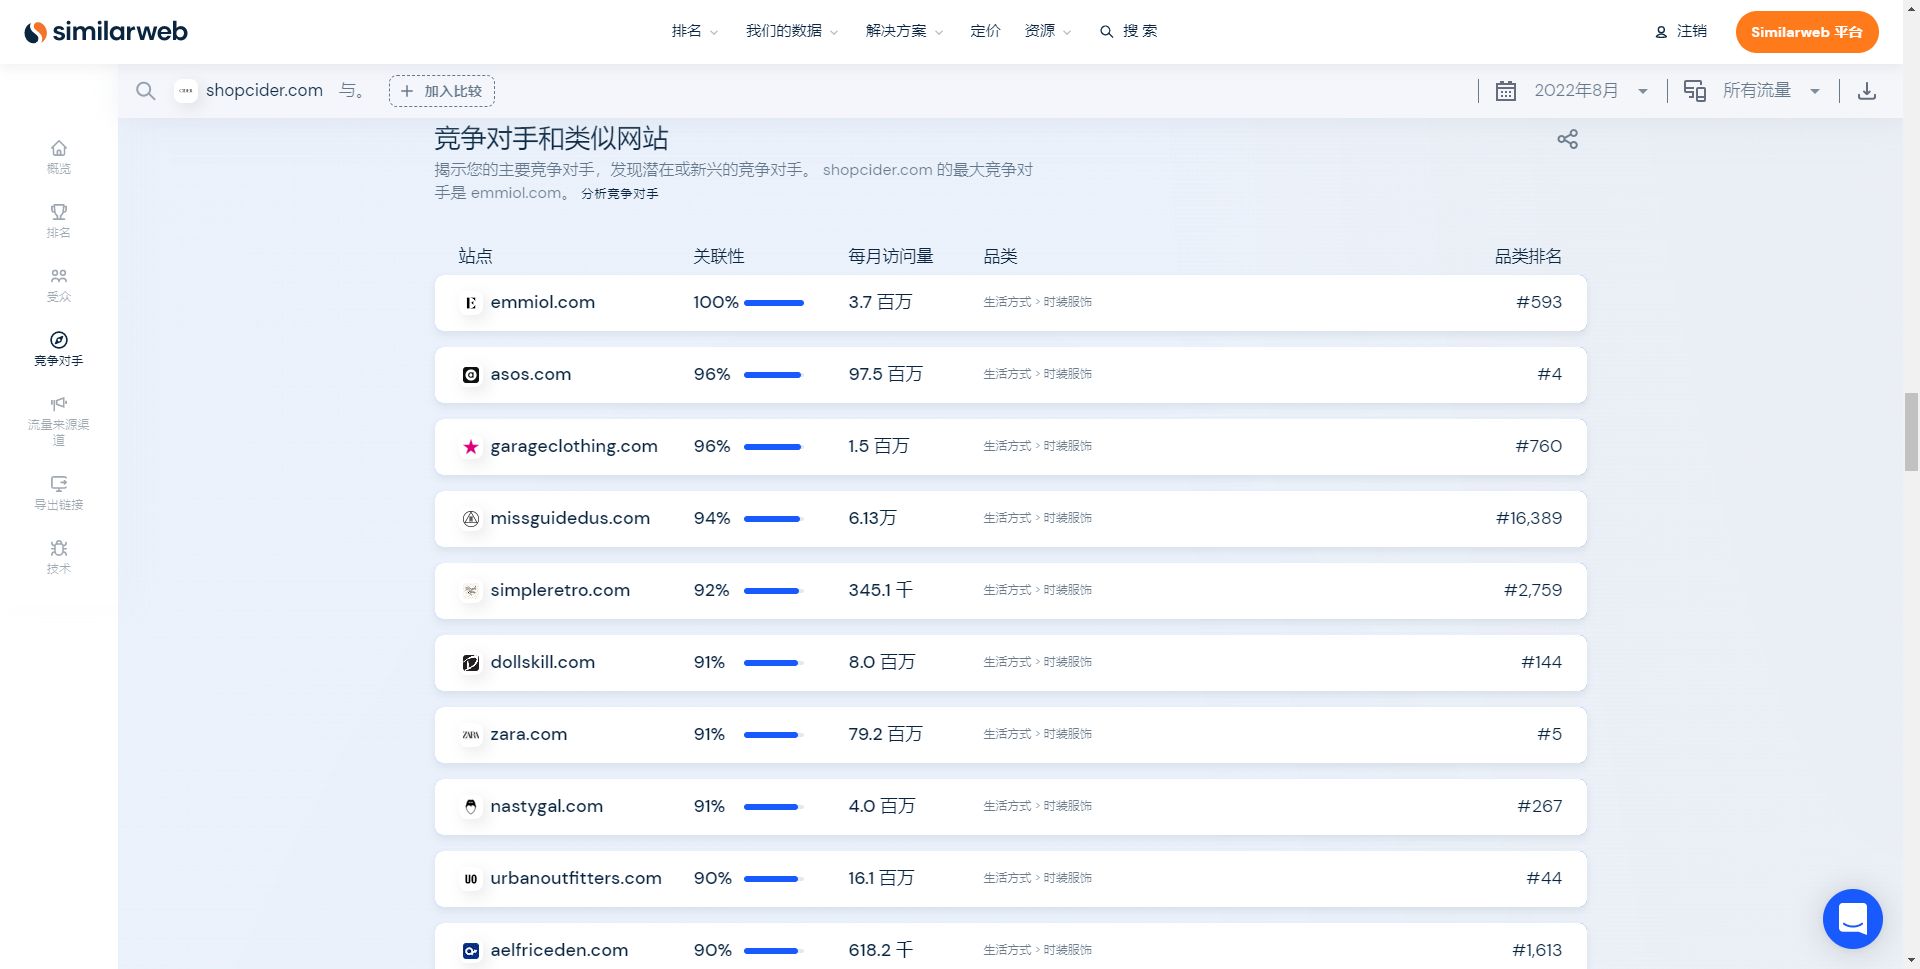Expand the 排名 navigation dropdown
1920x969 pixels.
coord(695,31)
